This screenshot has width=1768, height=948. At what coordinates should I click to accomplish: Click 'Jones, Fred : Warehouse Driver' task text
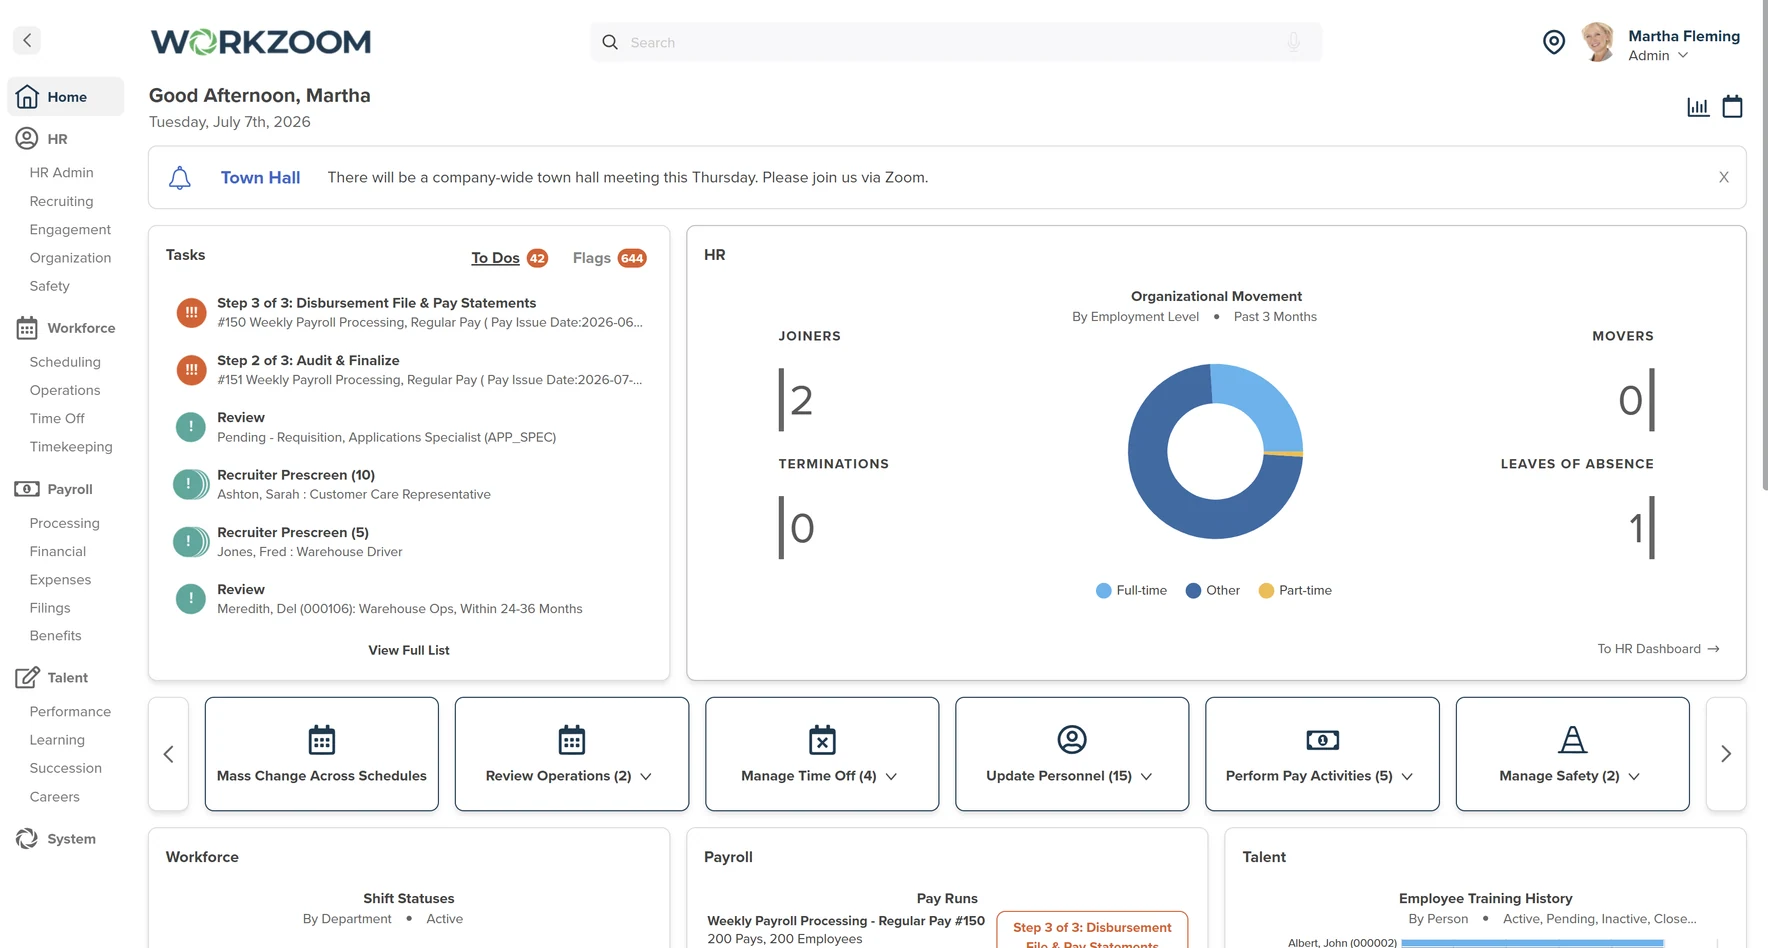pos(310,551)
